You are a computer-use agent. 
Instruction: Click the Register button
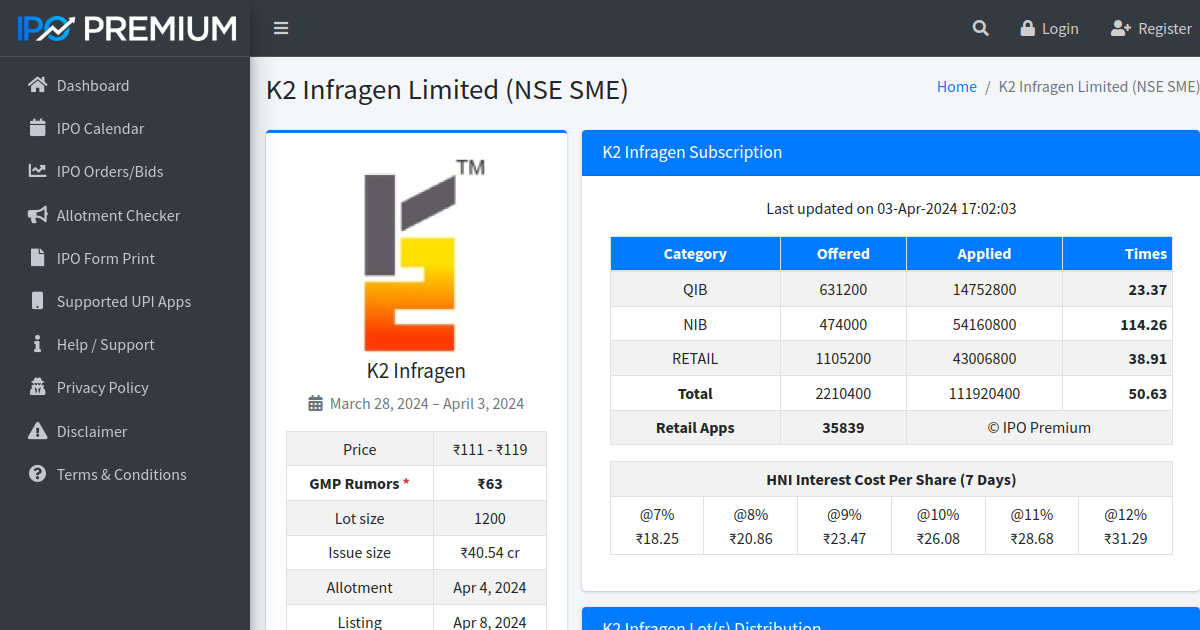[x=1151, y=28]
